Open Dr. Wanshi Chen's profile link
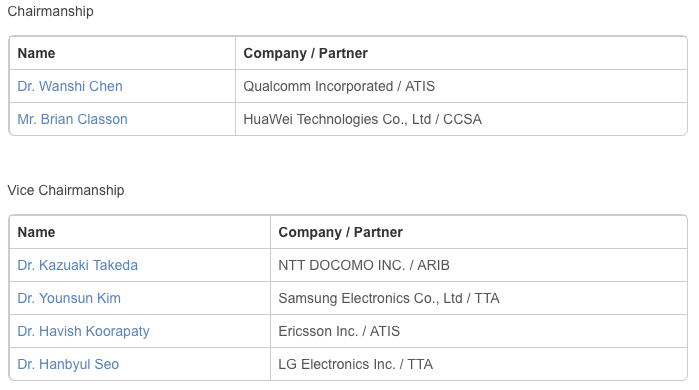 70,86
